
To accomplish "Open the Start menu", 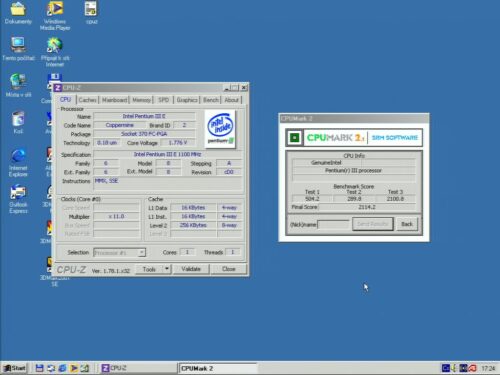I will pyautogui.click(x=15, y=368).
